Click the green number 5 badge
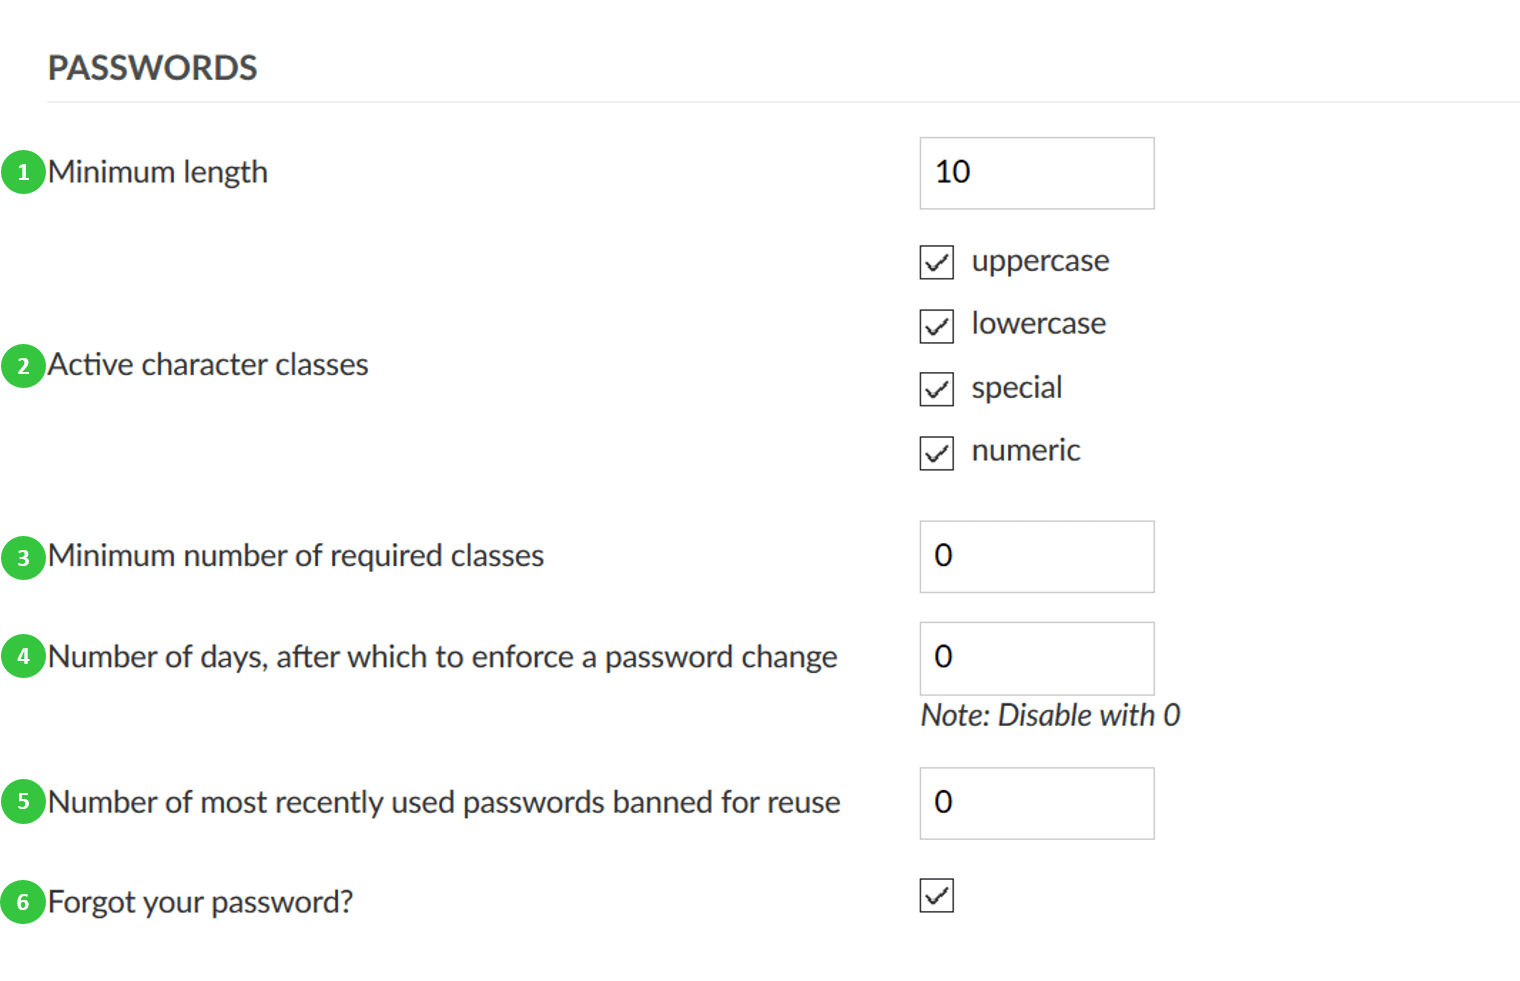 point(23,802)
